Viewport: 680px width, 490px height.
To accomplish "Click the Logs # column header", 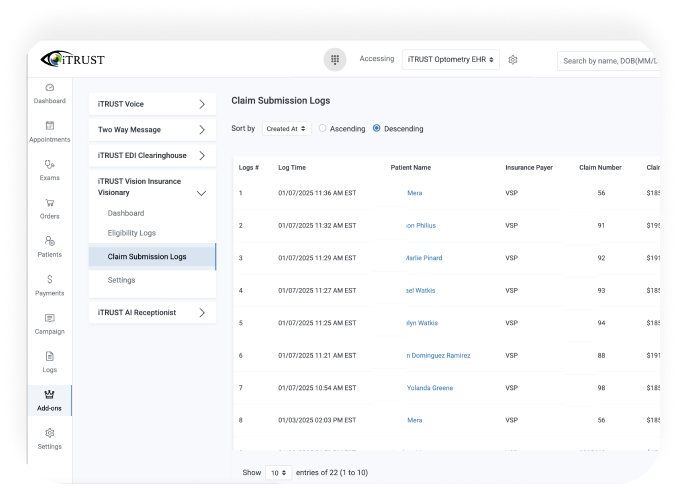I will 248,167.
